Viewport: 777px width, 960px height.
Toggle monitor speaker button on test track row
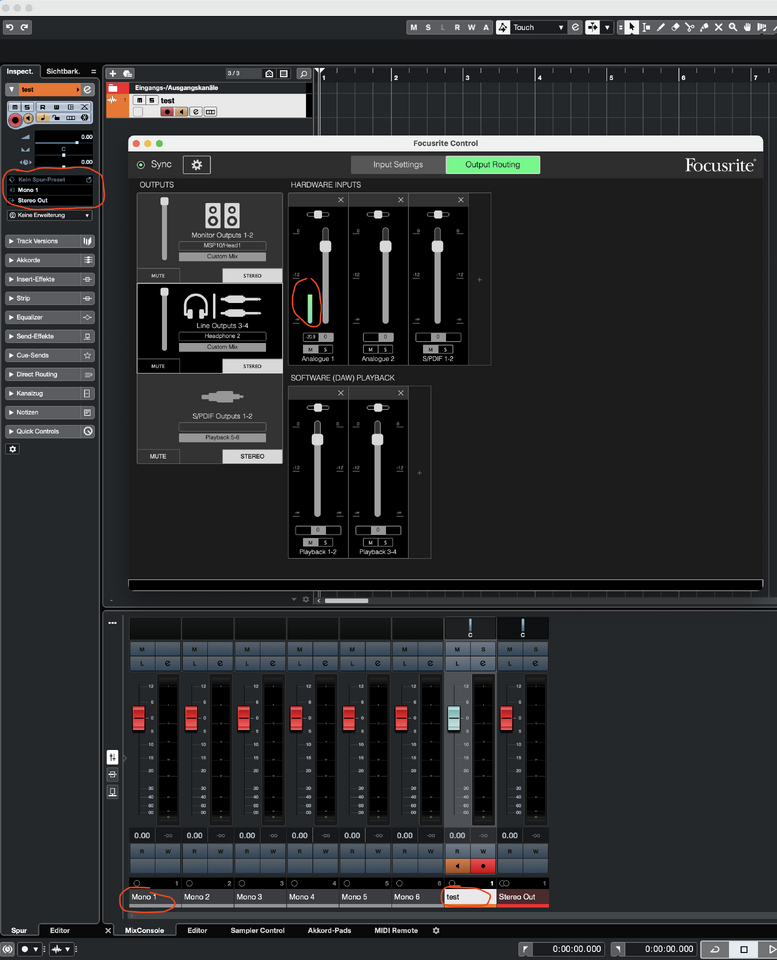(181, 111)
